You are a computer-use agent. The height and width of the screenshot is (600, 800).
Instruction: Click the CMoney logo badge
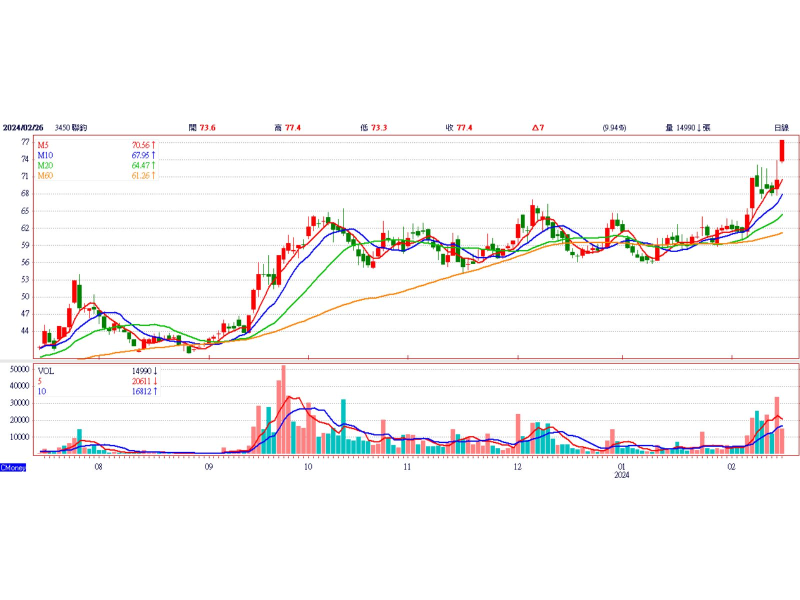pyautogui.click(x=13, y=467)
